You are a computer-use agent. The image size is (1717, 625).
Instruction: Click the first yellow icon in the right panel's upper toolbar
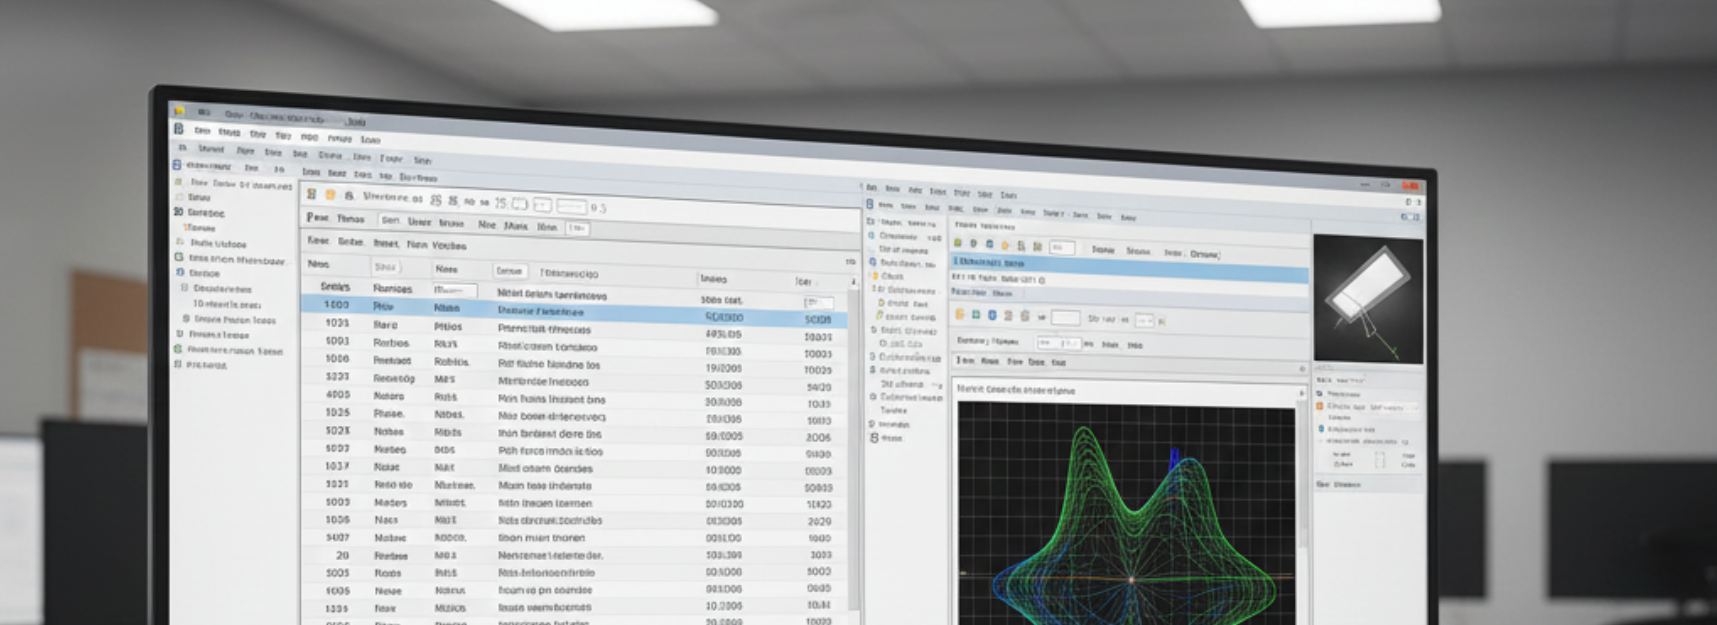958,243
